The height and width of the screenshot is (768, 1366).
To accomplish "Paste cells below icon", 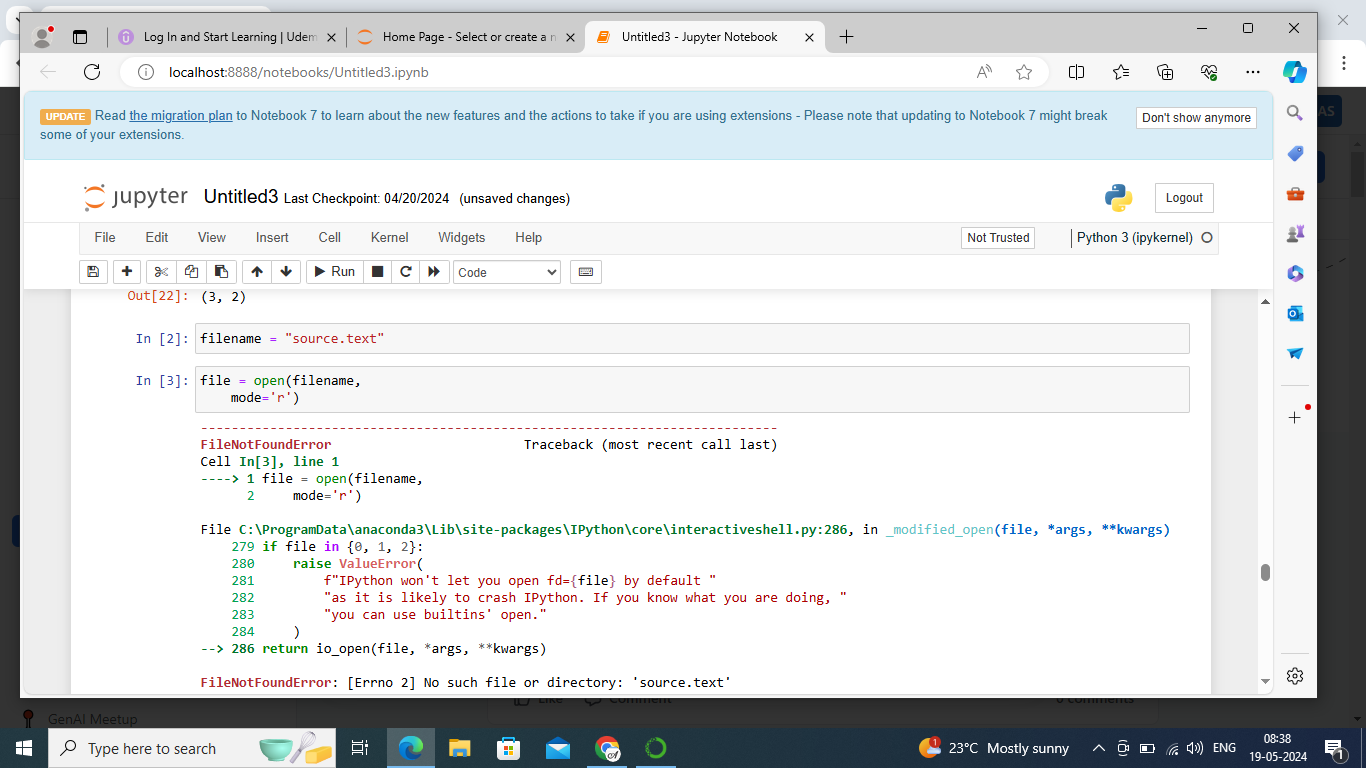I will pyautogui.click(x=221, y=272).
